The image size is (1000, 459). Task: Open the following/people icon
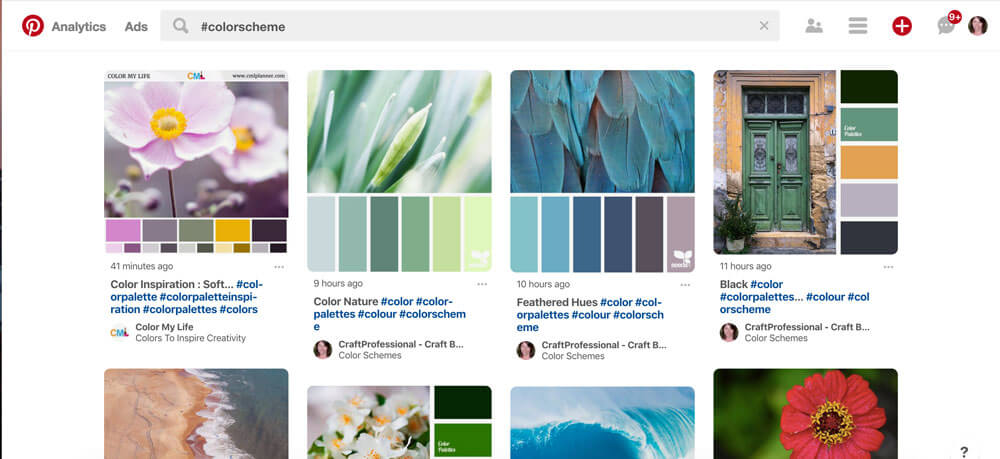pyautogui.click(x=814, y=26)
